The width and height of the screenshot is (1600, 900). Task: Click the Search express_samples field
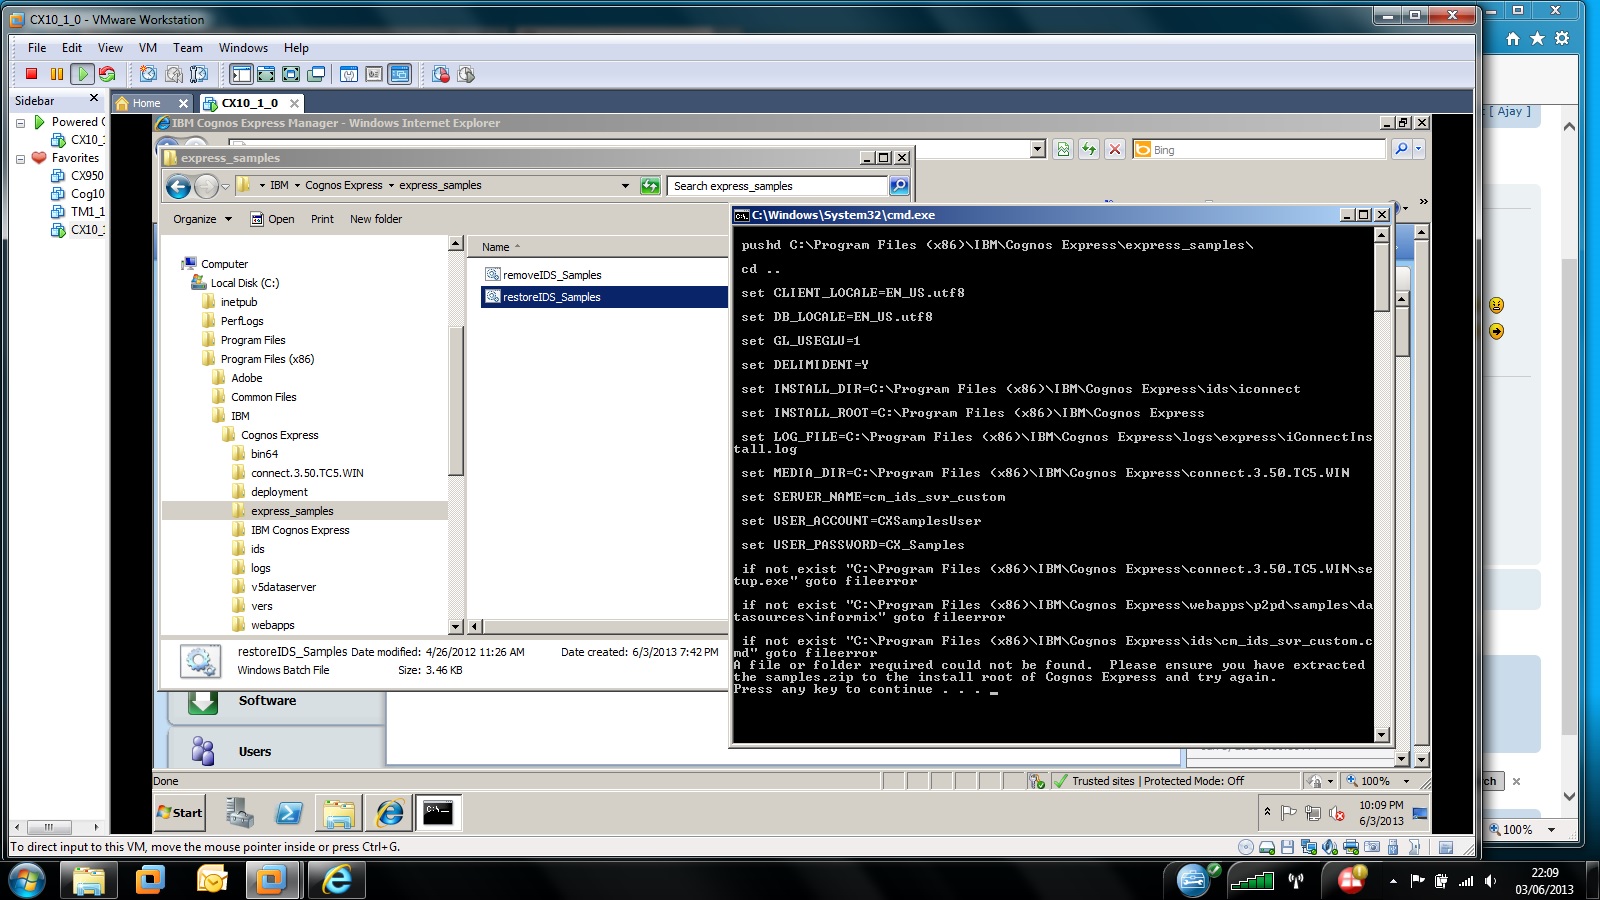(777, 186)
